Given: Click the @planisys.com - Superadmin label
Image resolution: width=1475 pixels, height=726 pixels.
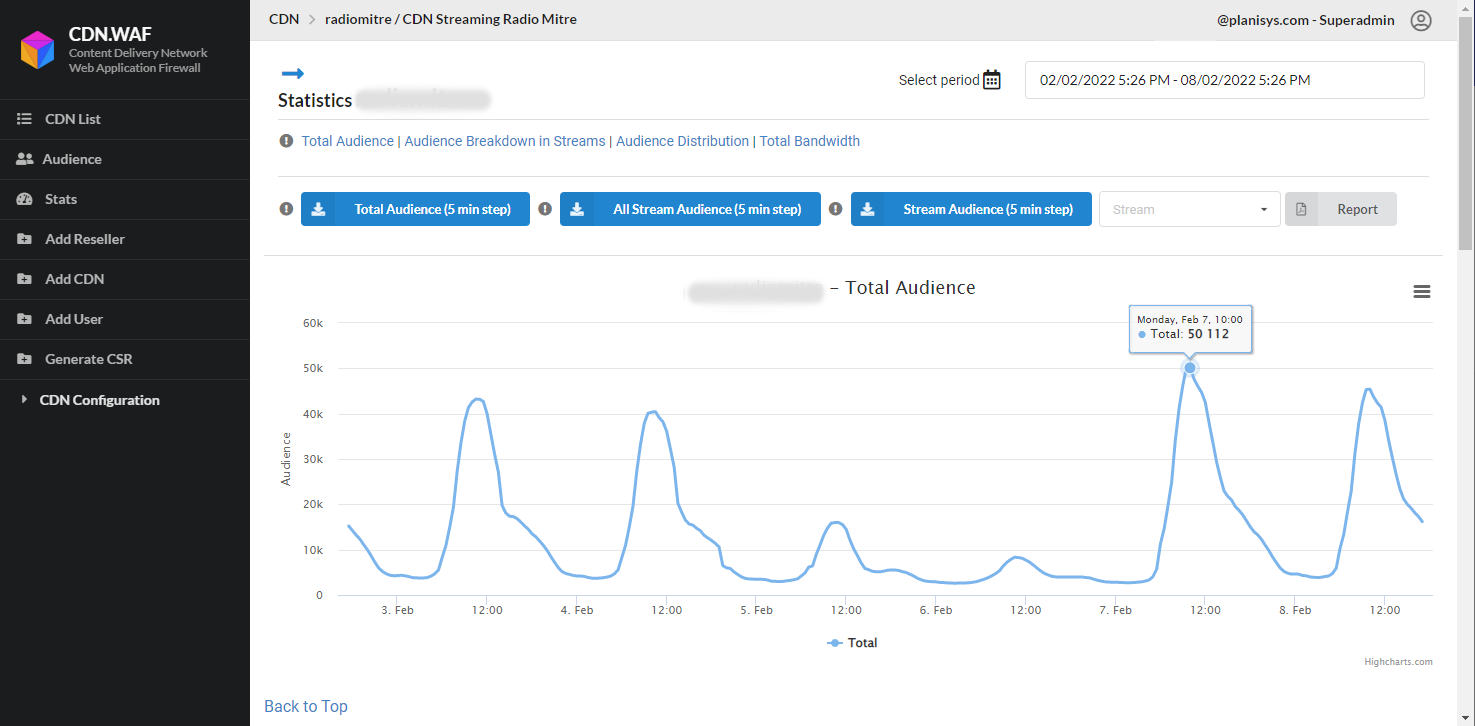Looking at the screenshot, I should 1306,20.
